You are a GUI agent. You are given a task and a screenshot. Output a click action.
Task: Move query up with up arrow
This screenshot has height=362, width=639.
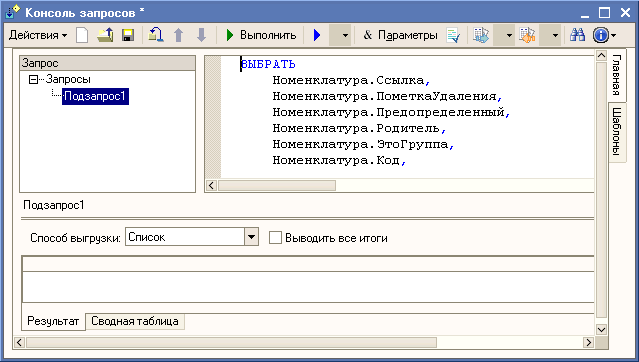click(x=178, y=35)
